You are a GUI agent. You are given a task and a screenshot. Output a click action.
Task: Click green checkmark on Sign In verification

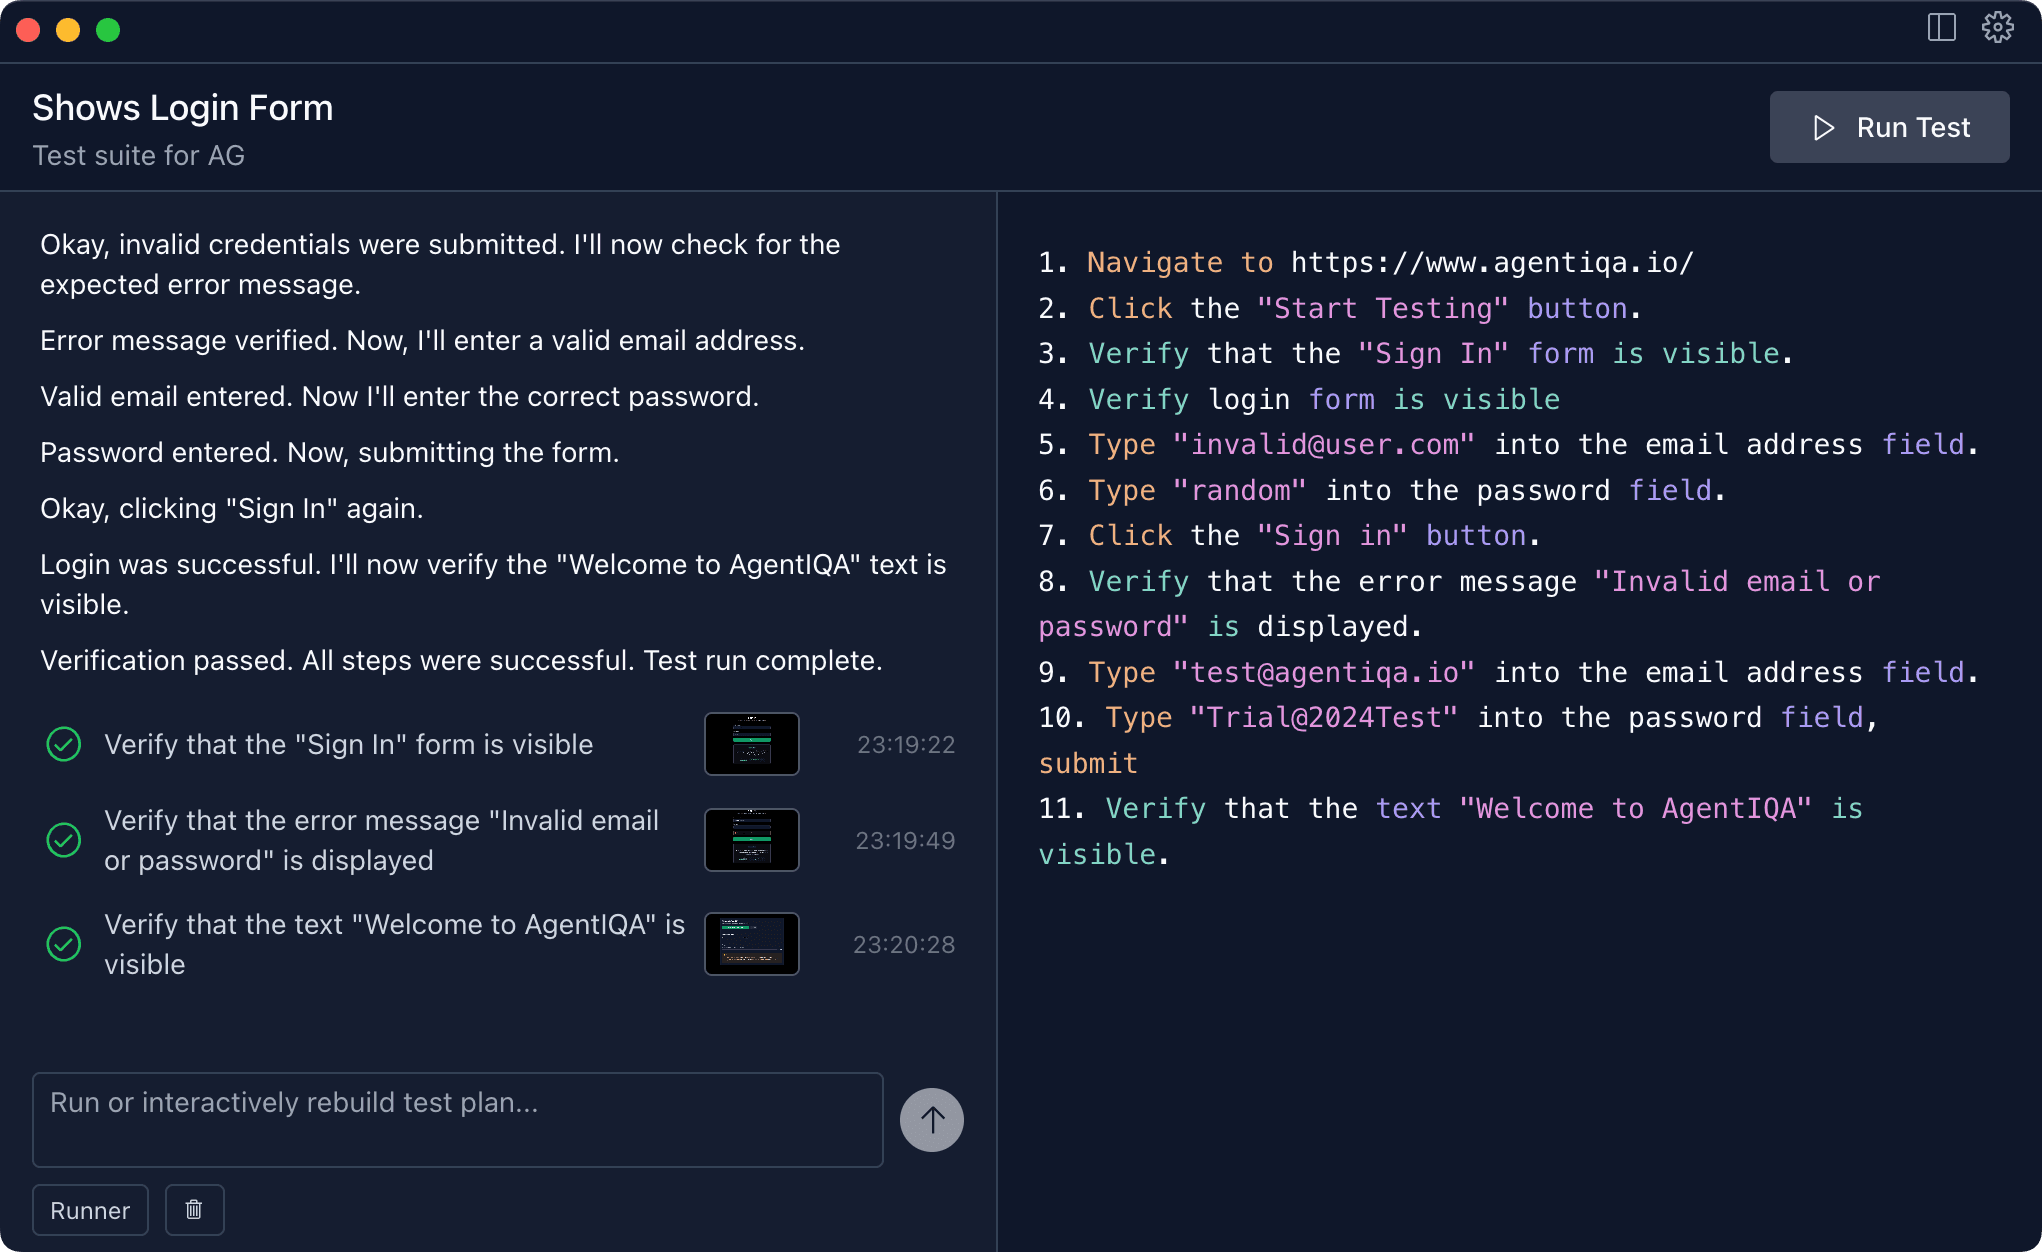coord(63,744)
